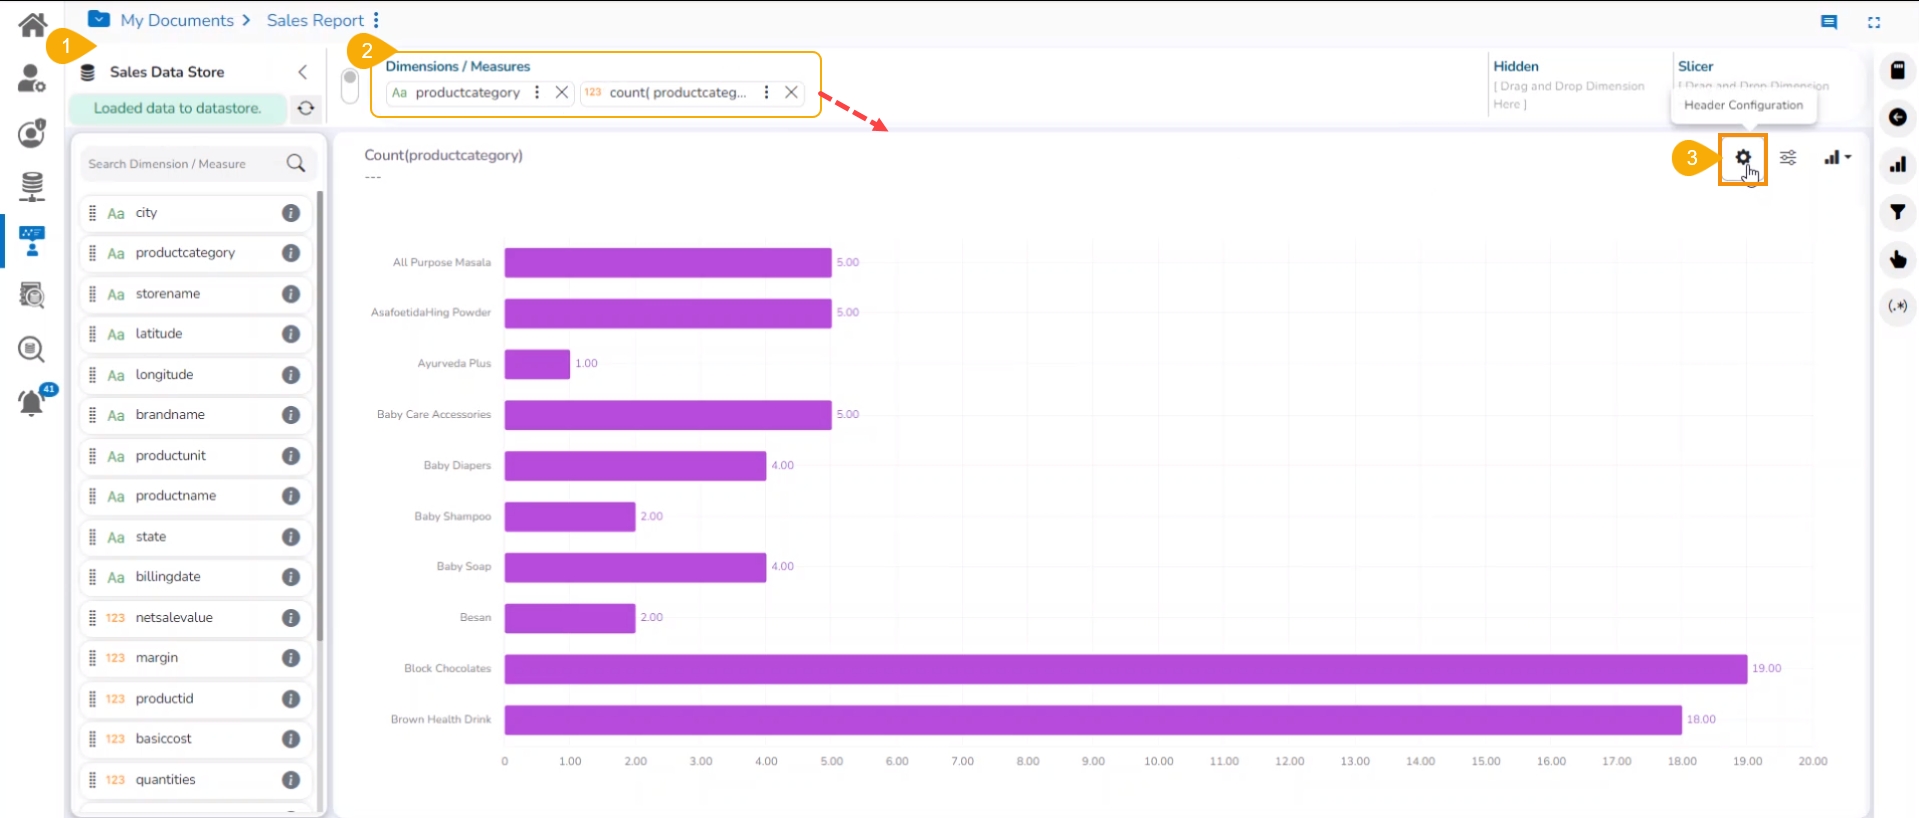Open Sales Report options menu
The image size is (1919, 818).
[x=376, y=20]
